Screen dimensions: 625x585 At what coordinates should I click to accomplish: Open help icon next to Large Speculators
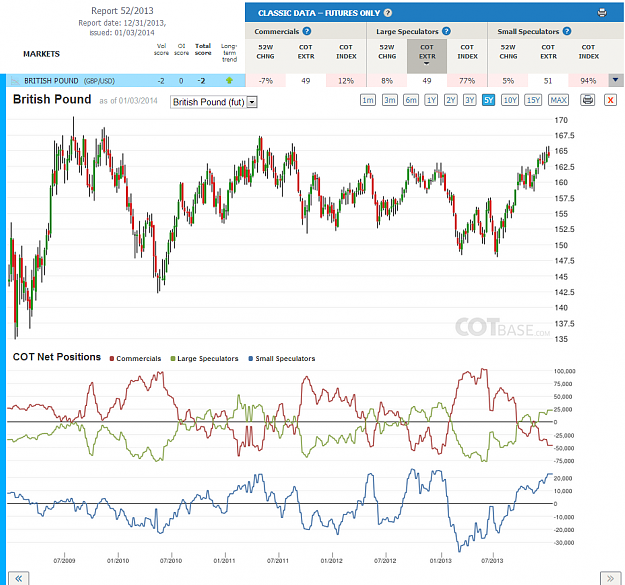click(446, 31)
